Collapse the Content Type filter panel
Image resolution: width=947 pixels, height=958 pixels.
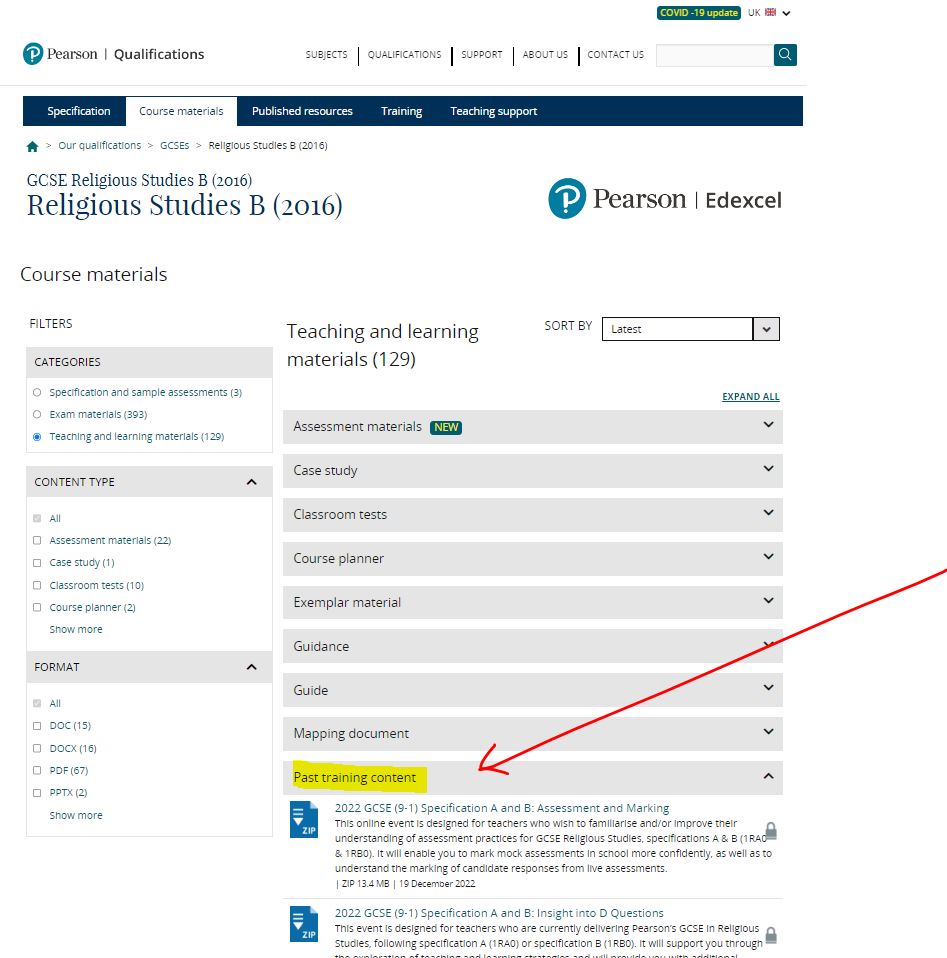[251, 482]
